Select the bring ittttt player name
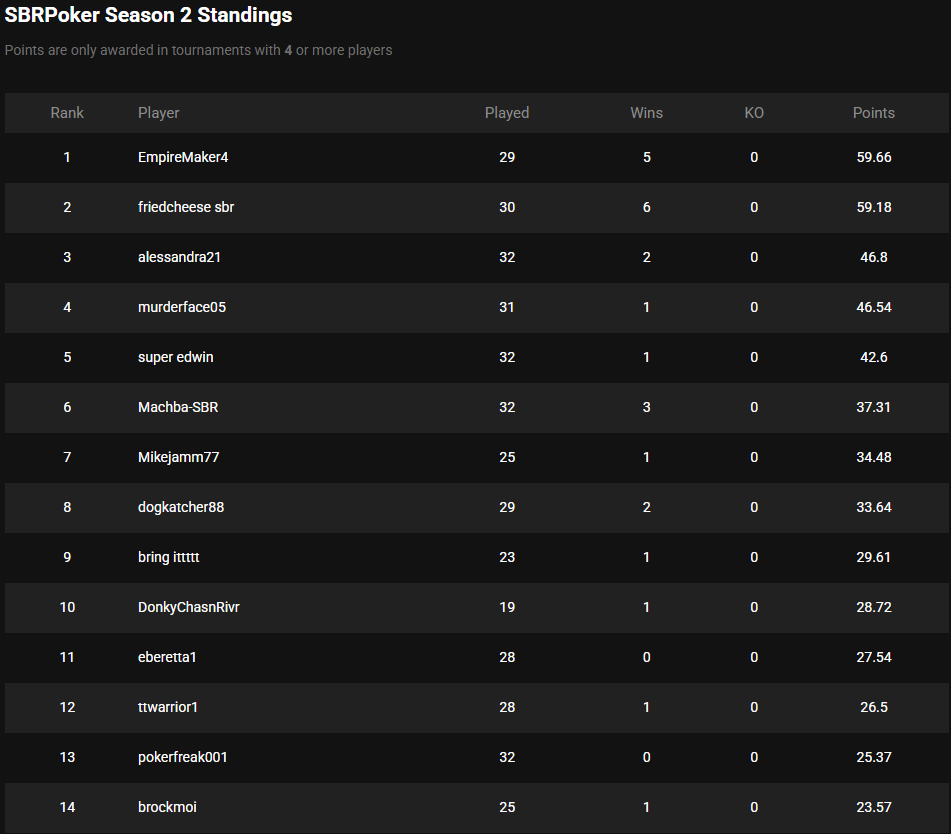Screen dimensions: 951x834 tap(169, 557)
